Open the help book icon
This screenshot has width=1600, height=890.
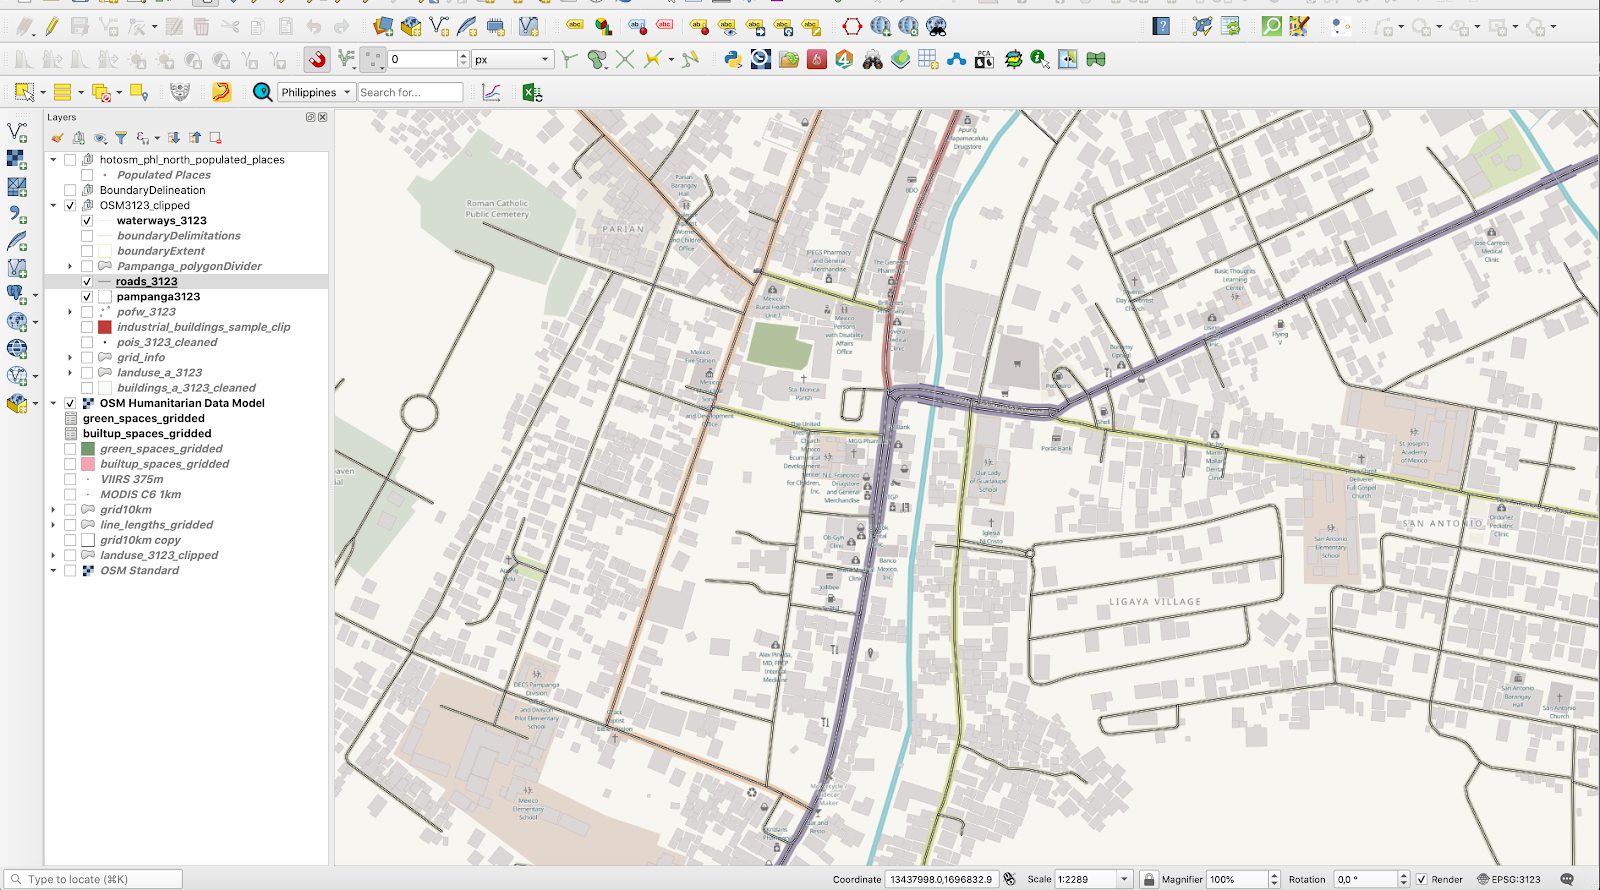pyautogui.click(x=1160, y=27)
